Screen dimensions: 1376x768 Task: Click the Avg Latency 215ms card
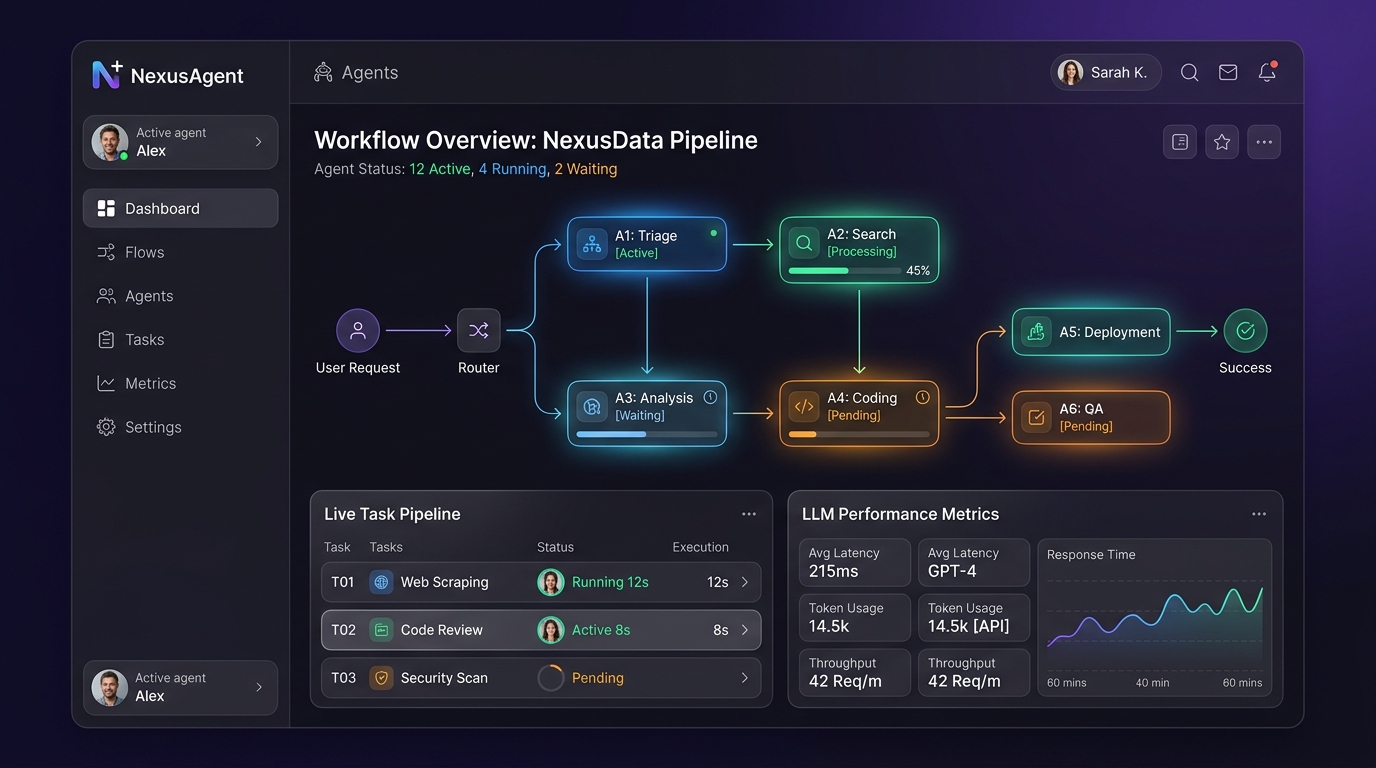tap(855, 562)
